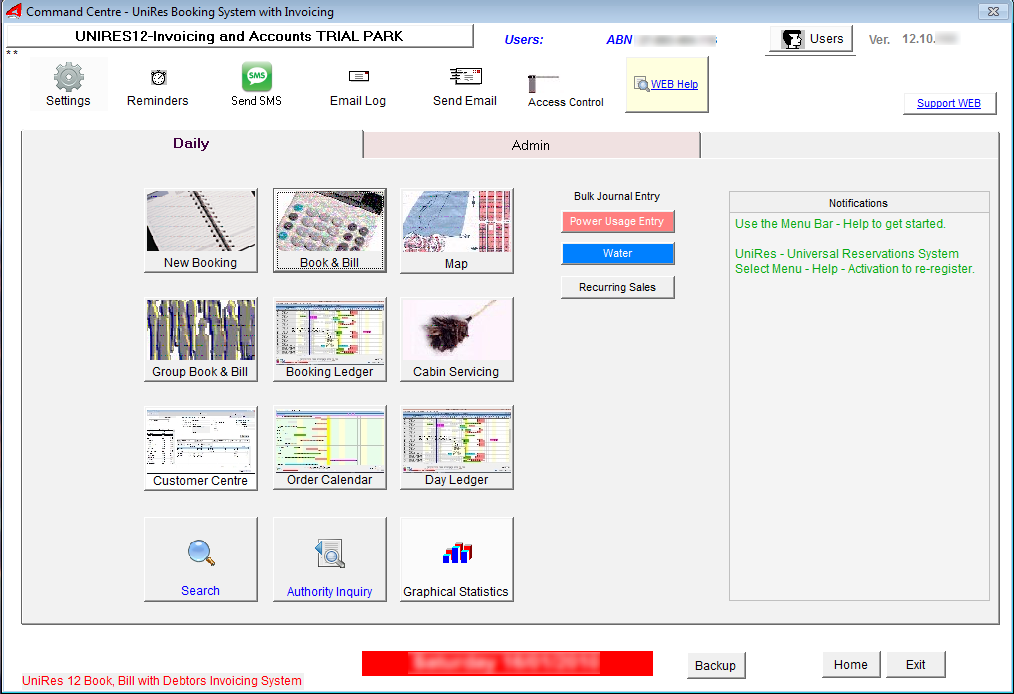Click the red date banner
Screen dimensions: 1014x694
(x=507, y=664)
